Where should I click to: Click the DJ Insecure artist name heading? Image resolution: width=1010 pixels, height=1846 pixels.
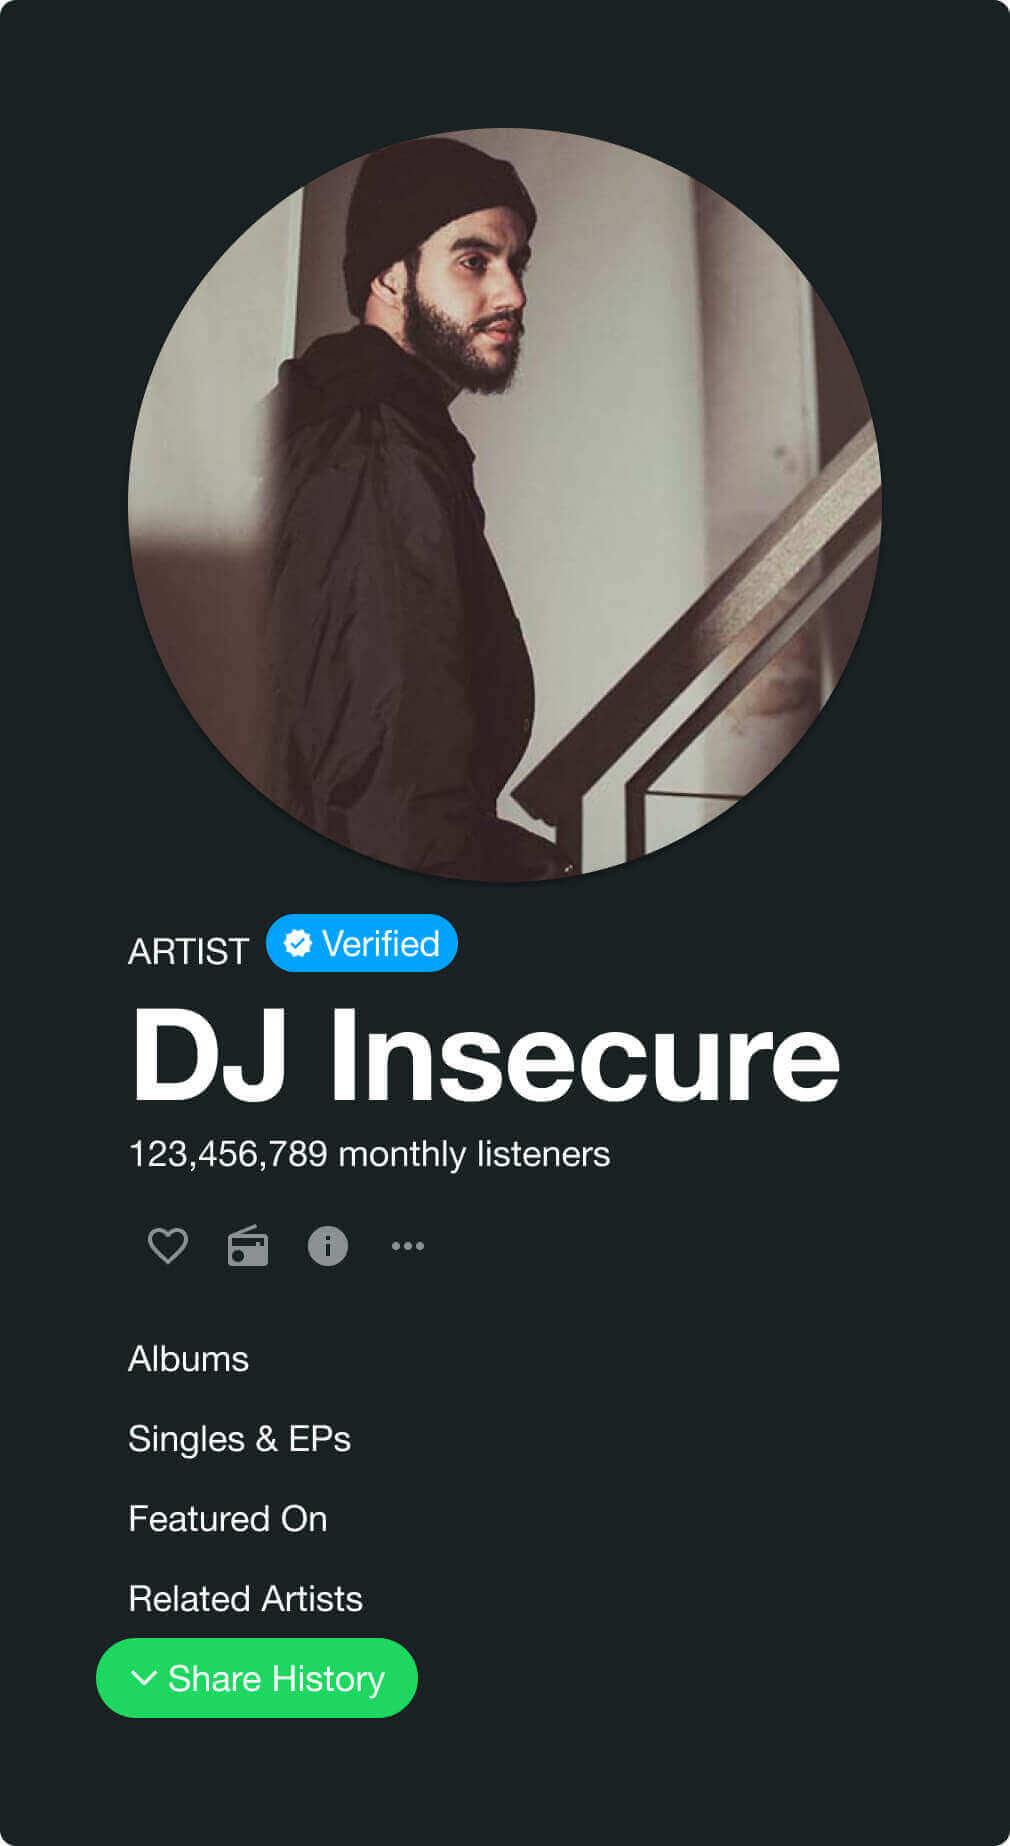(x=486, y=1055)
